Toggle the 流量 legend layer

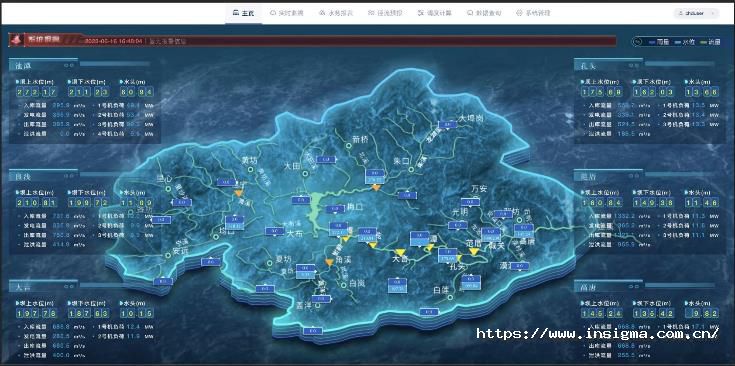coord(709,42)
